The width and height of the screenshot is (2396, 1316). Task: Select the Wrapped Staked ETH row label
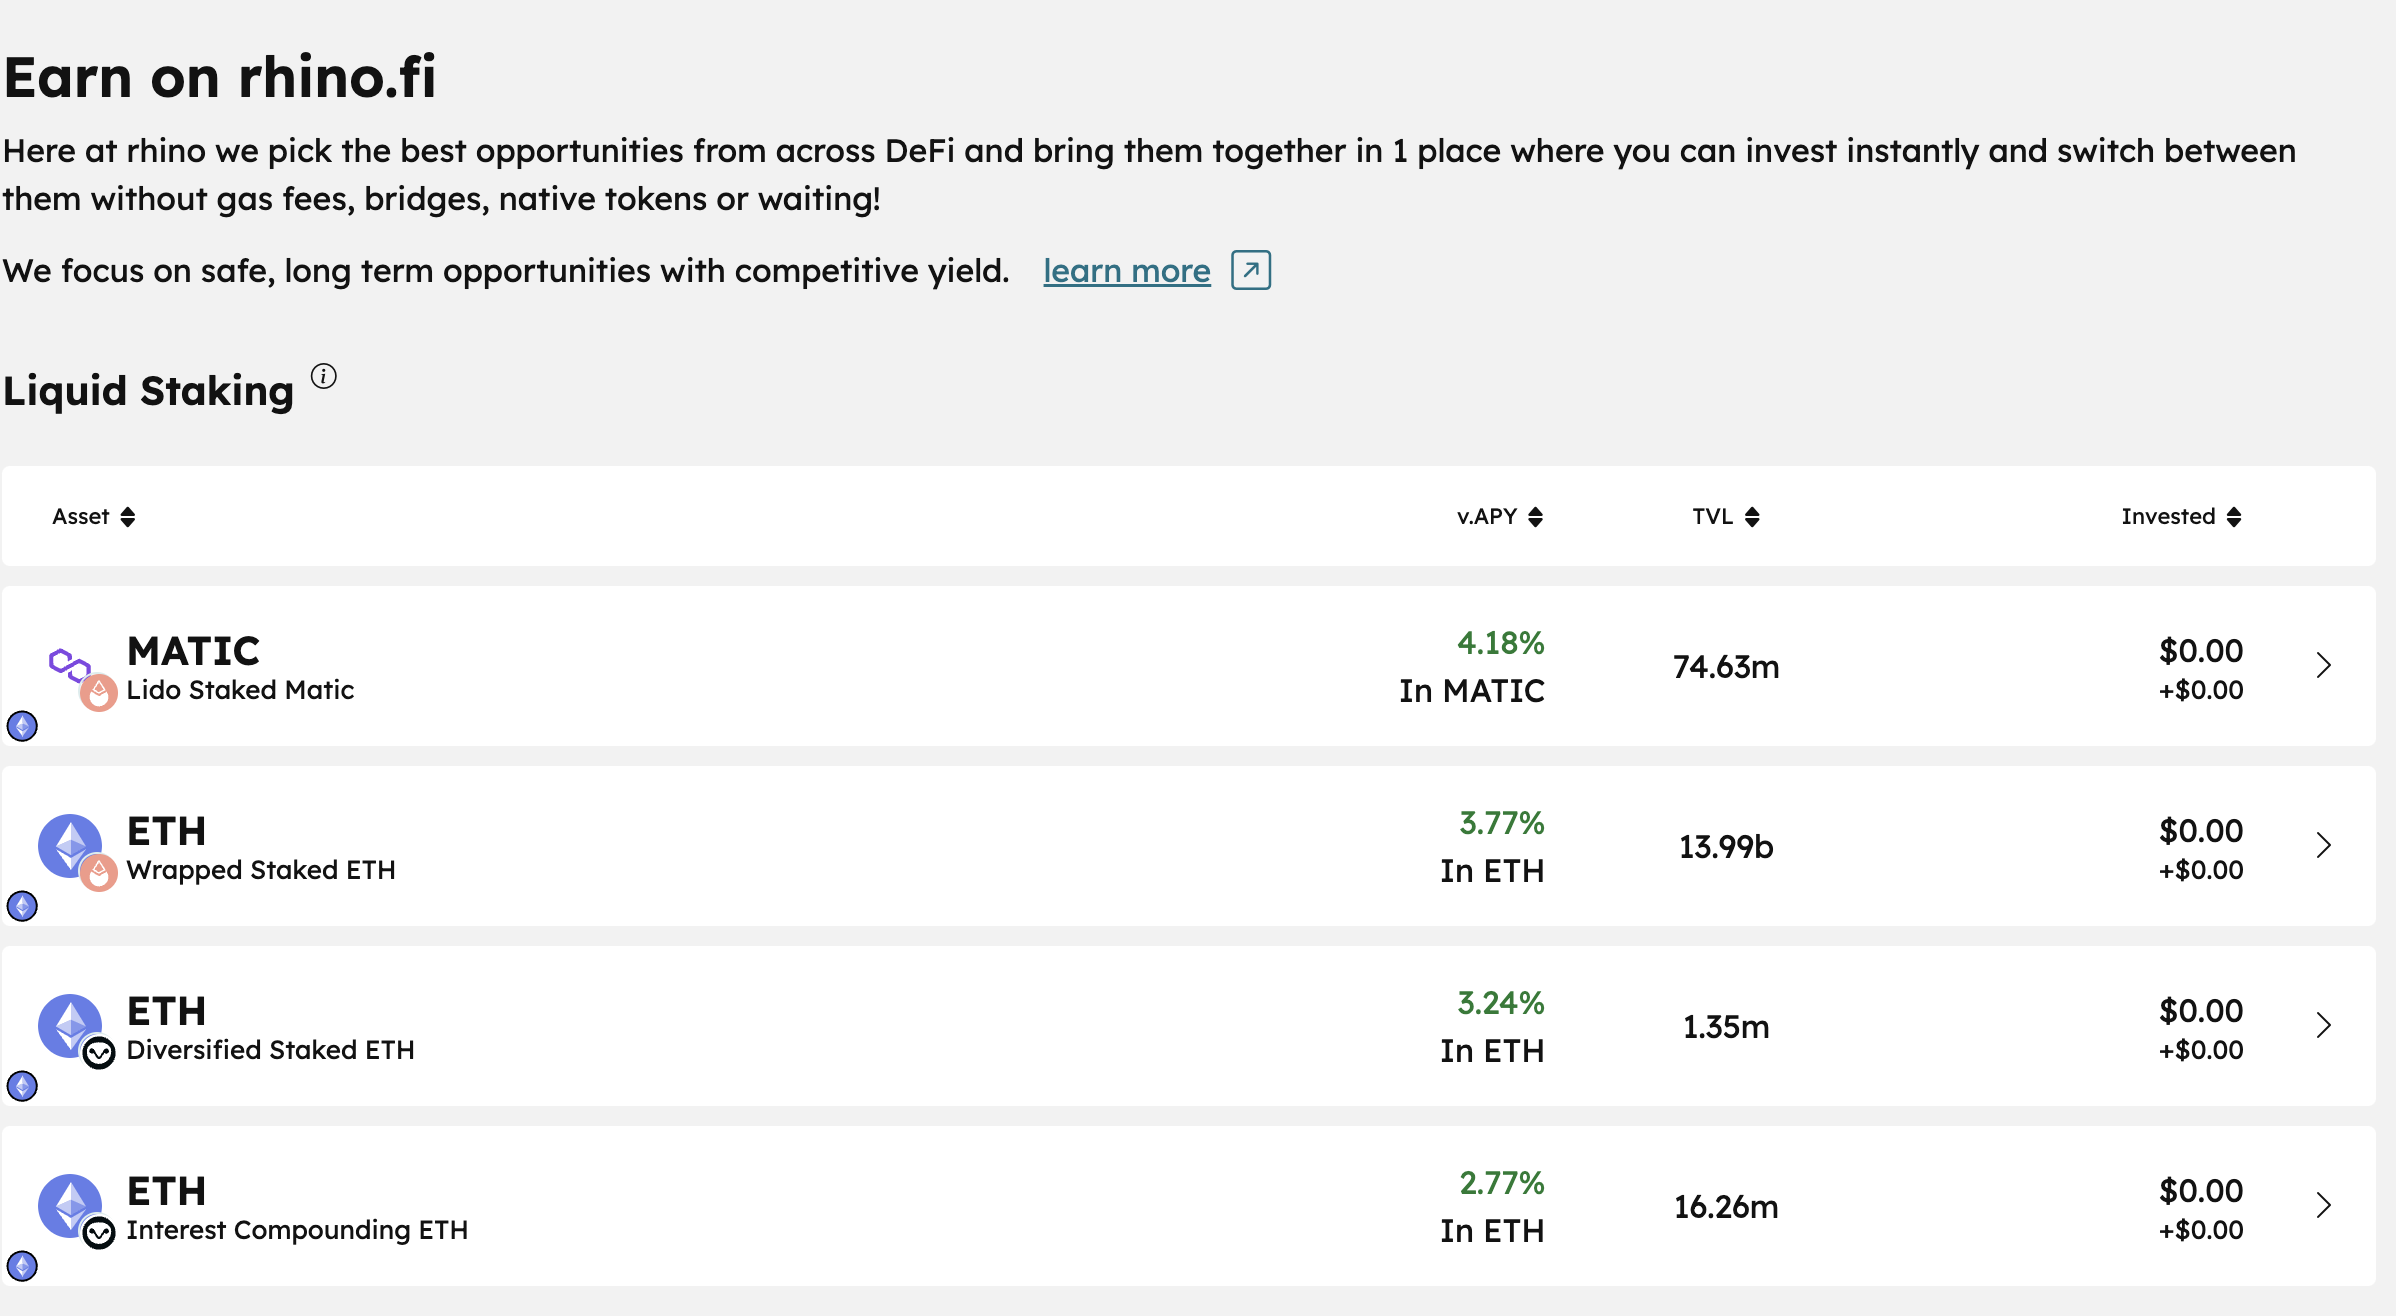tap(261, 870)
